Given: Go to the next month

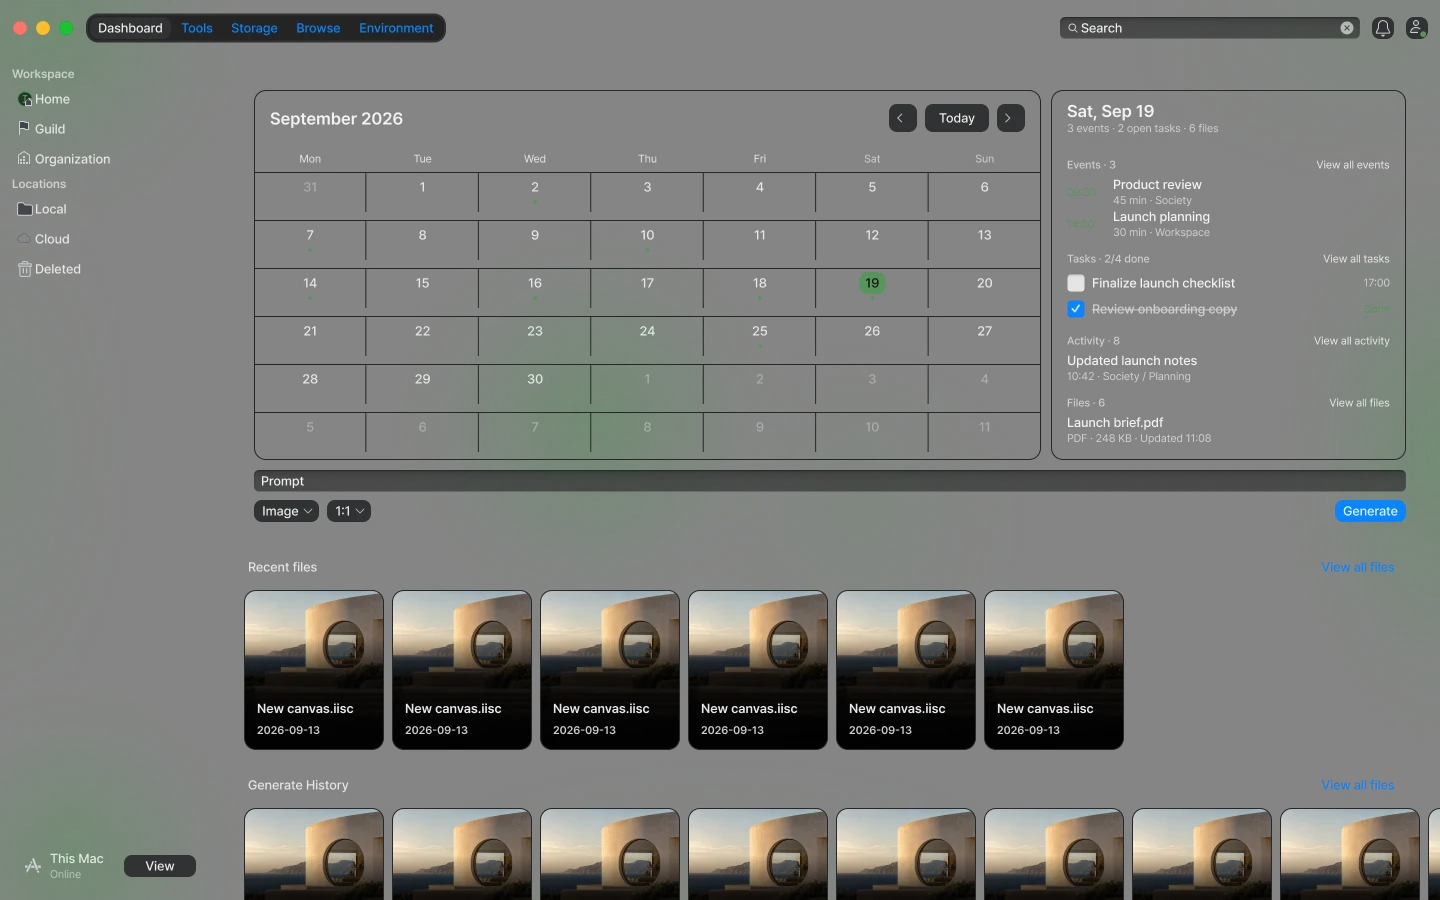Looking at the screenshot, I should (1010, 118).
